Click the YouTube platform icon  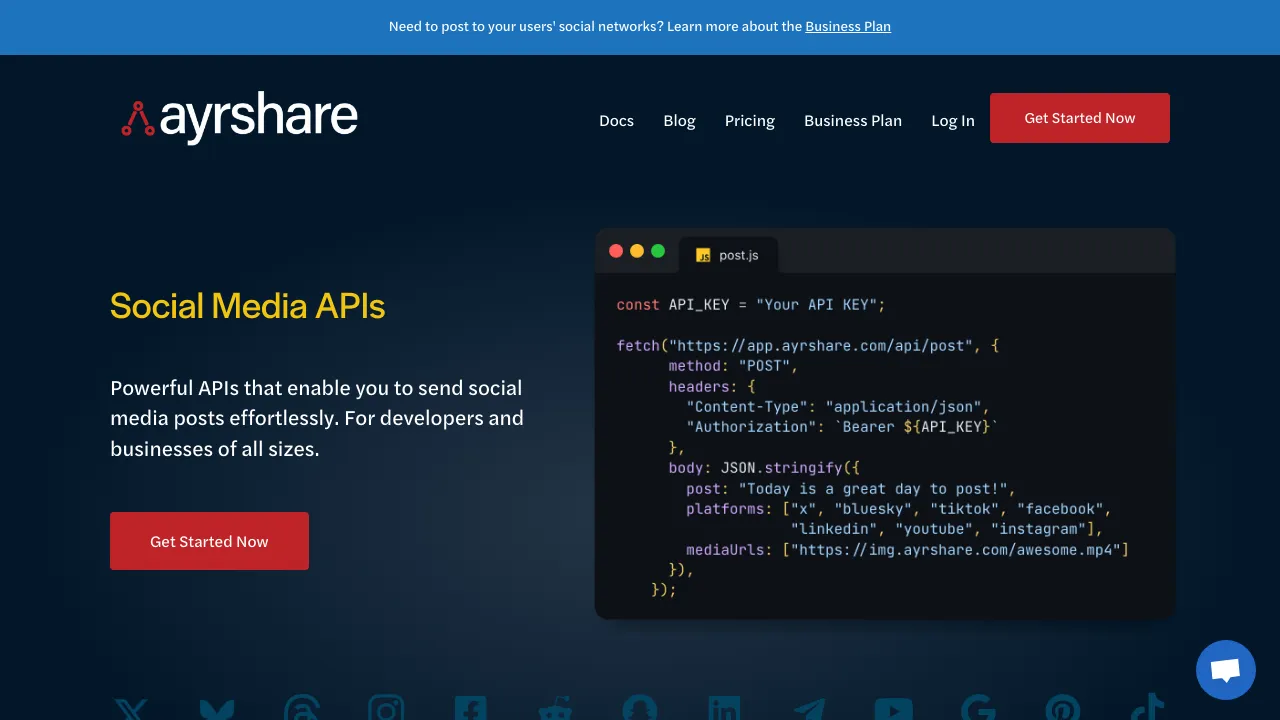coord(893,709)
